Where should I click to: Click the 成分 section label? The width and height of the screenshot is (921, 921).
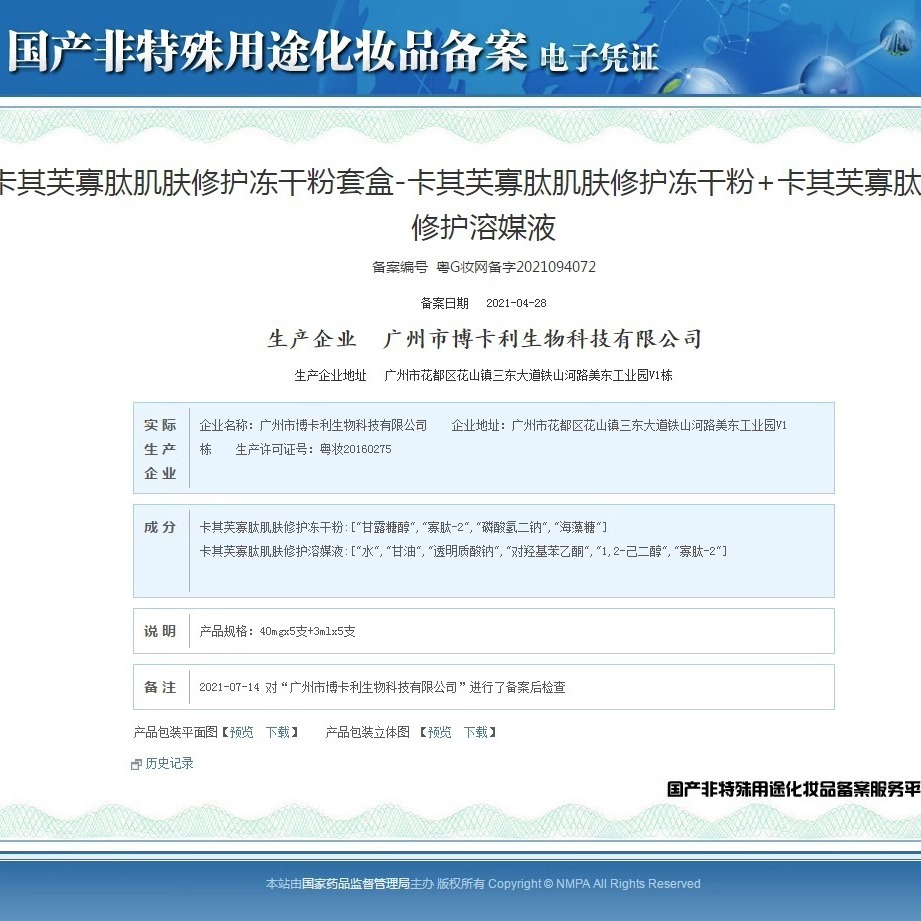click(x=160, y=527)
